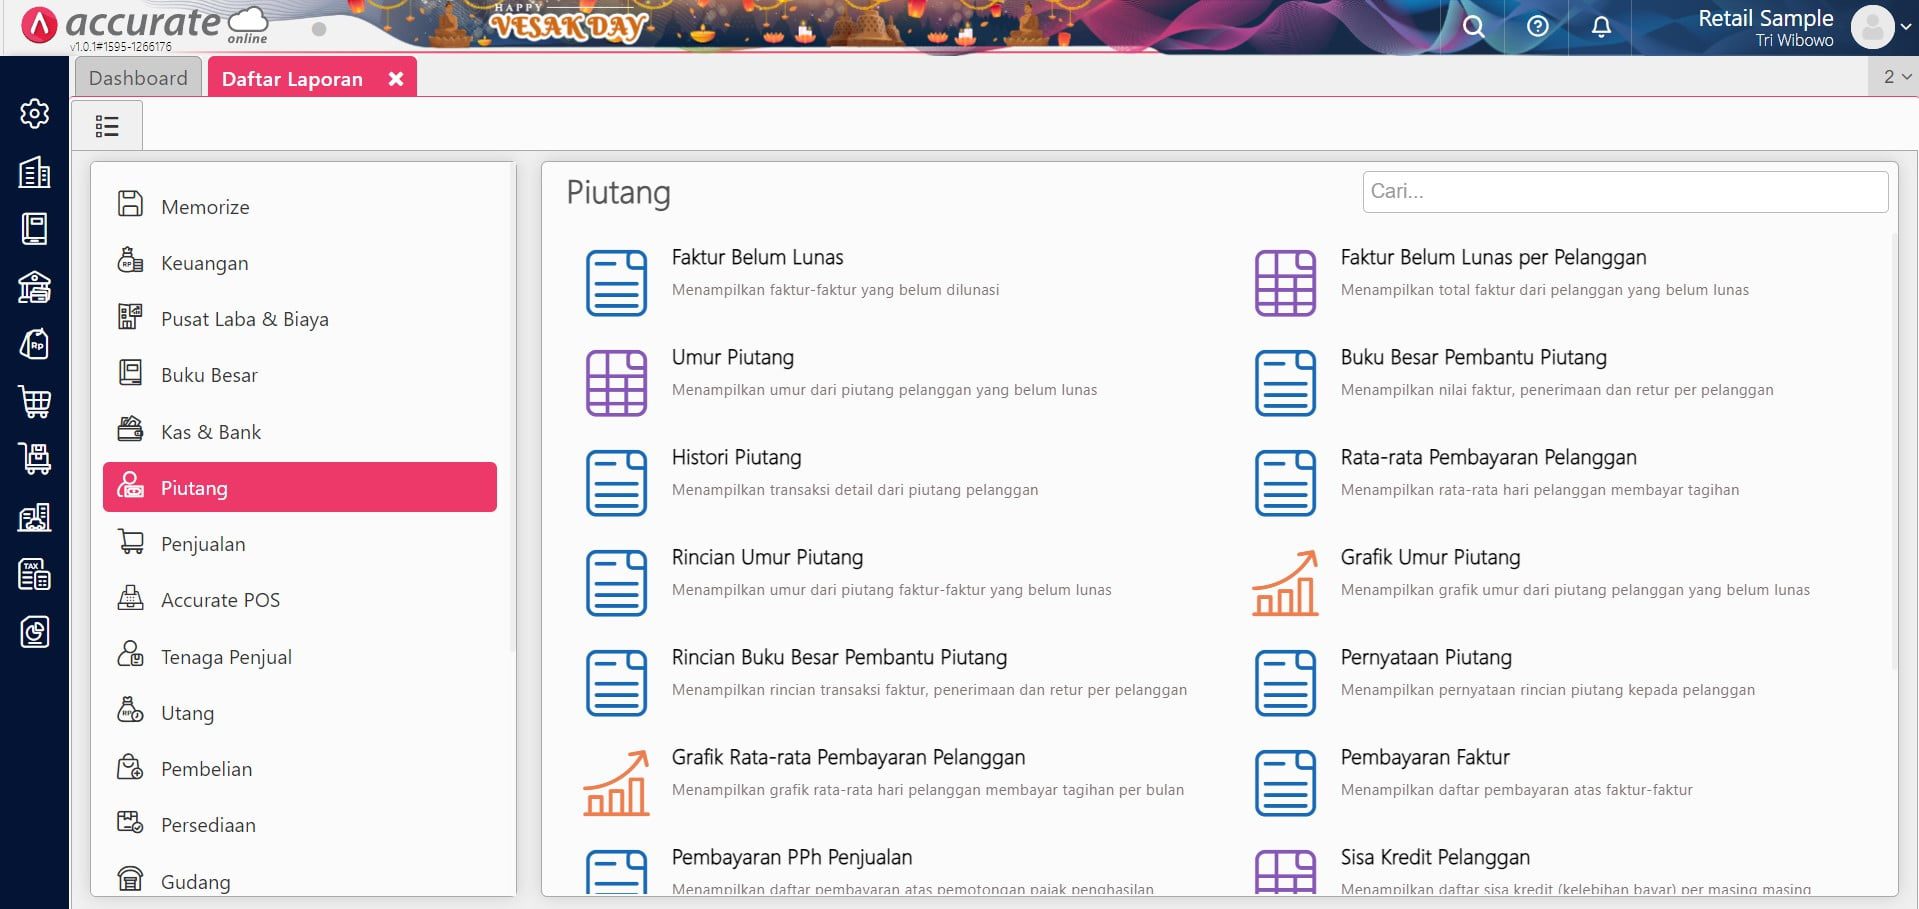Expand the open tabs counter dropdown

[1896, 77]
